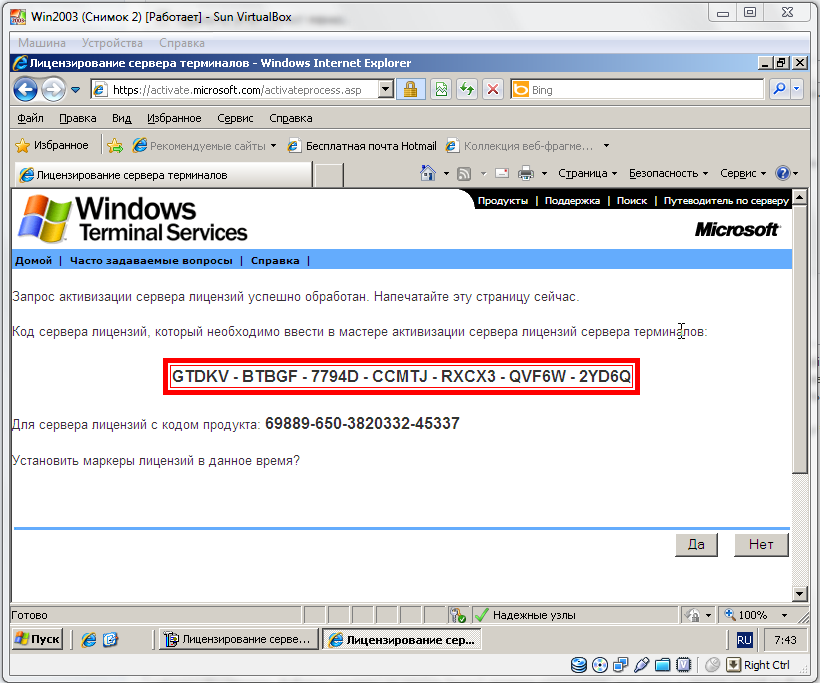Select the Лицензирование сервера терминалов tab
The width and height of the screenshot is (820, 683).
(x=163, y=175)
